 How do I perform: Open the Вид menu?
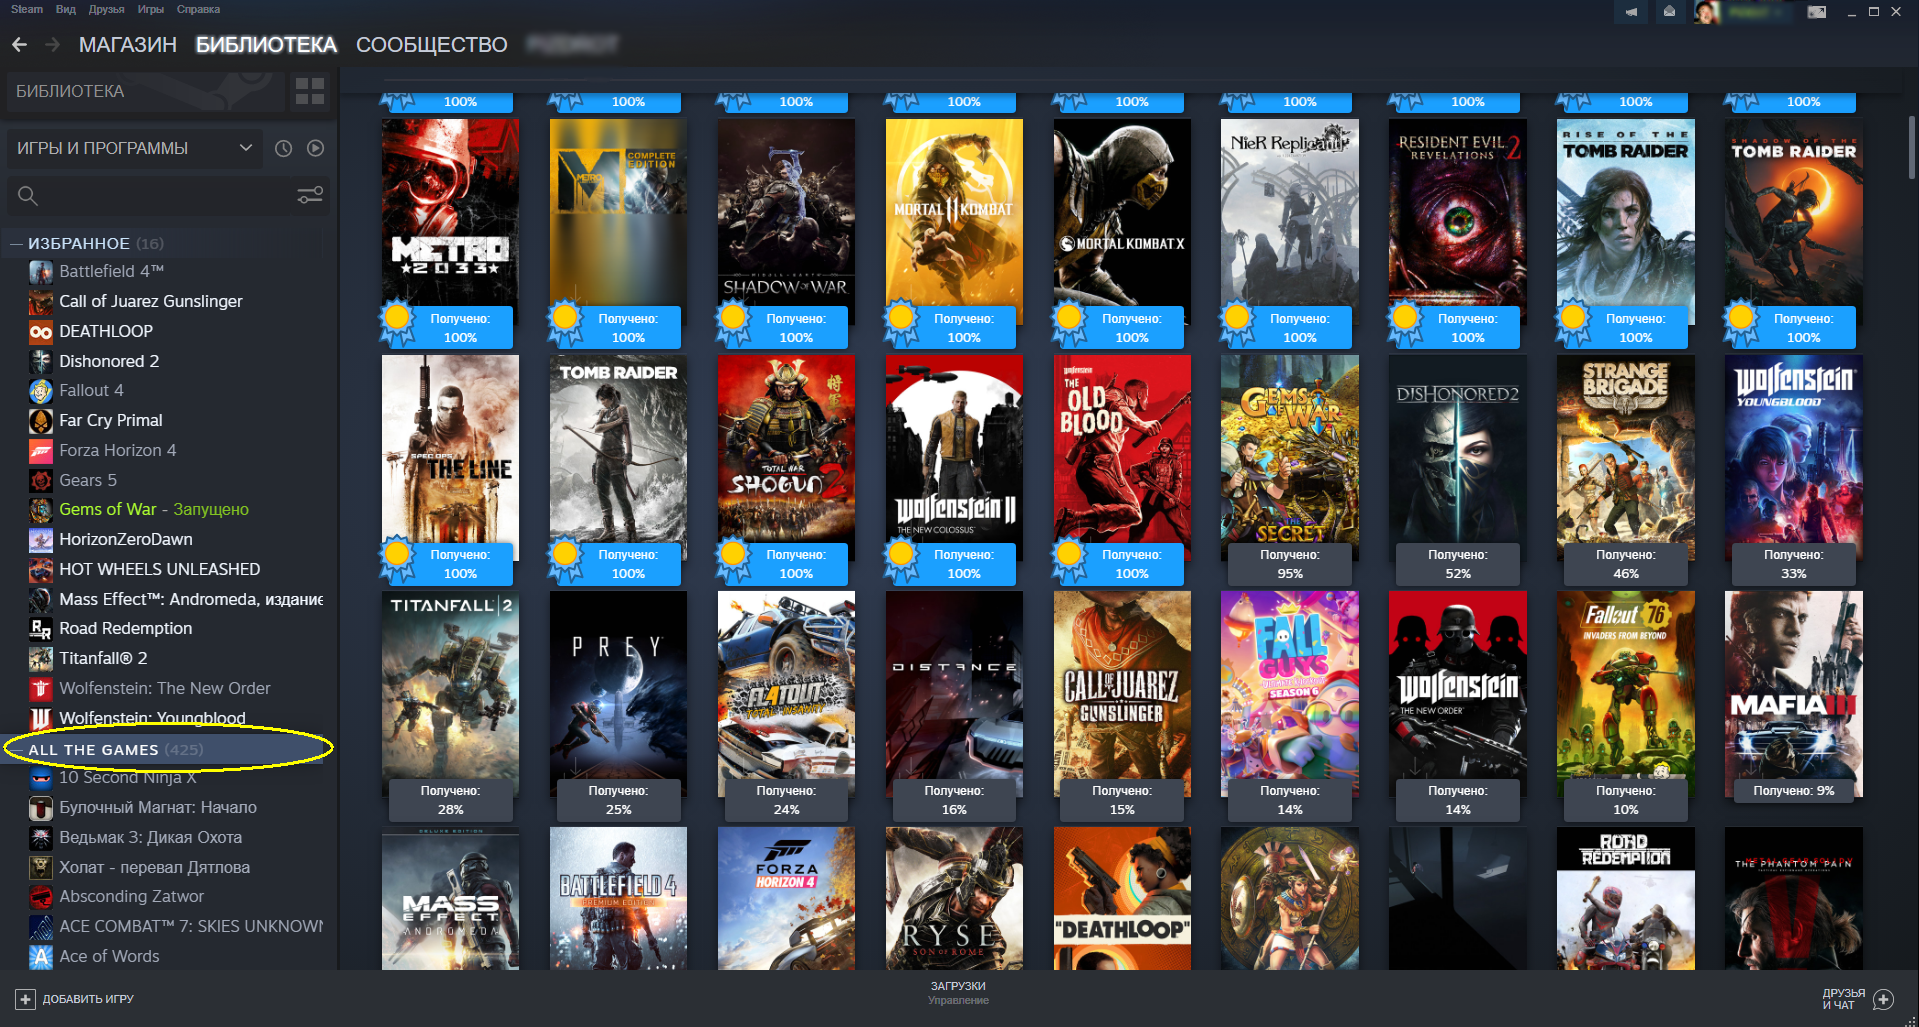66,9
